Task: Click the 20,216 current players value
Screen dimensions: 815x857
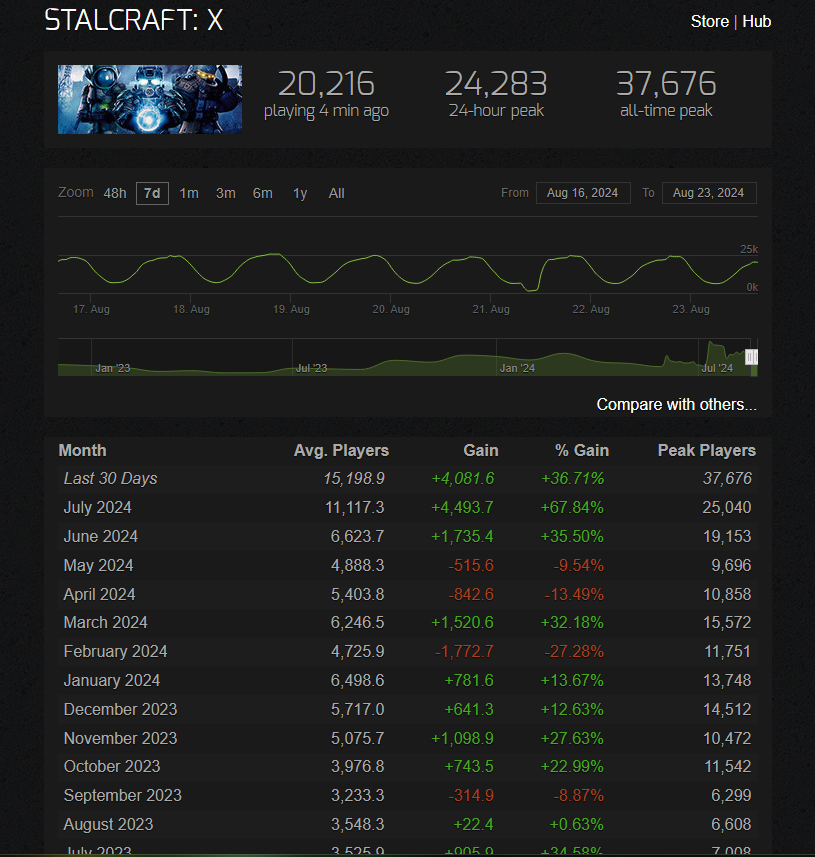Action: (x=326, y=84)
